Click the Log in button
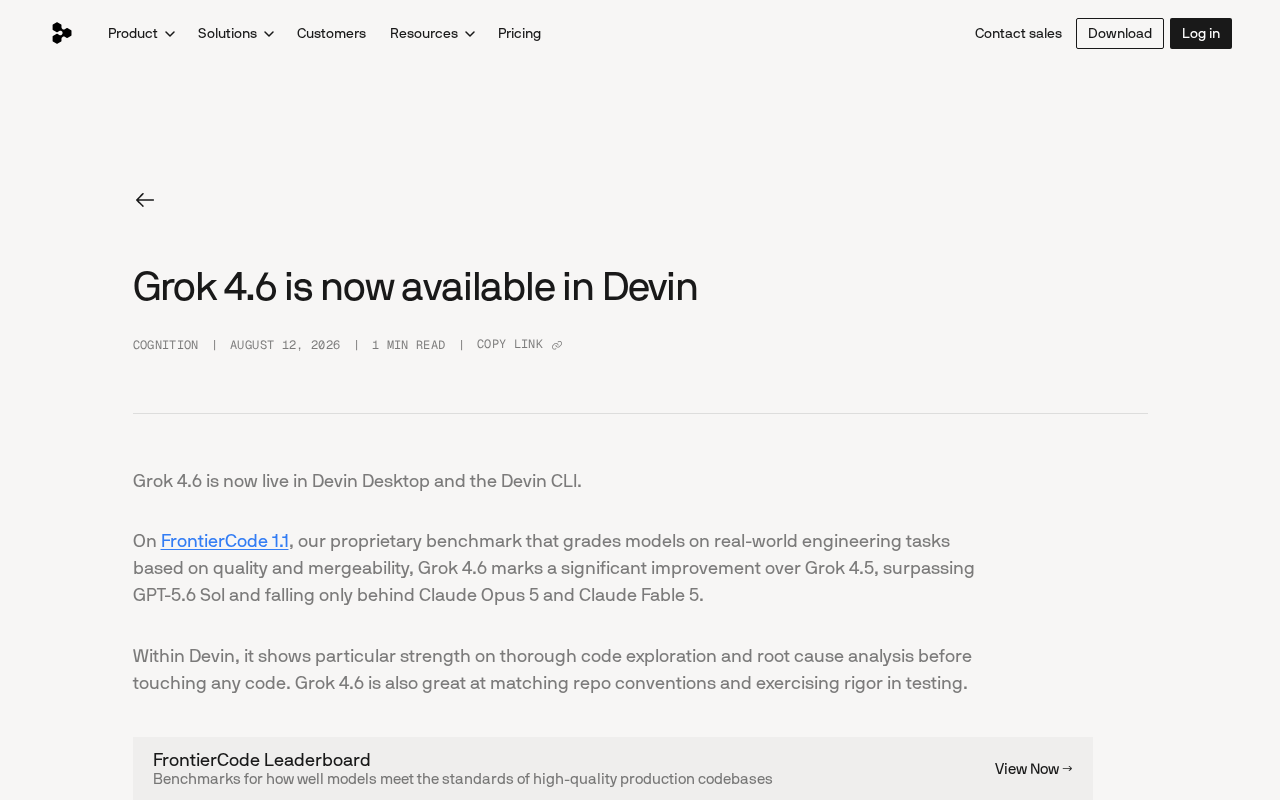 pyautogui.click(x=1201, y=33)
